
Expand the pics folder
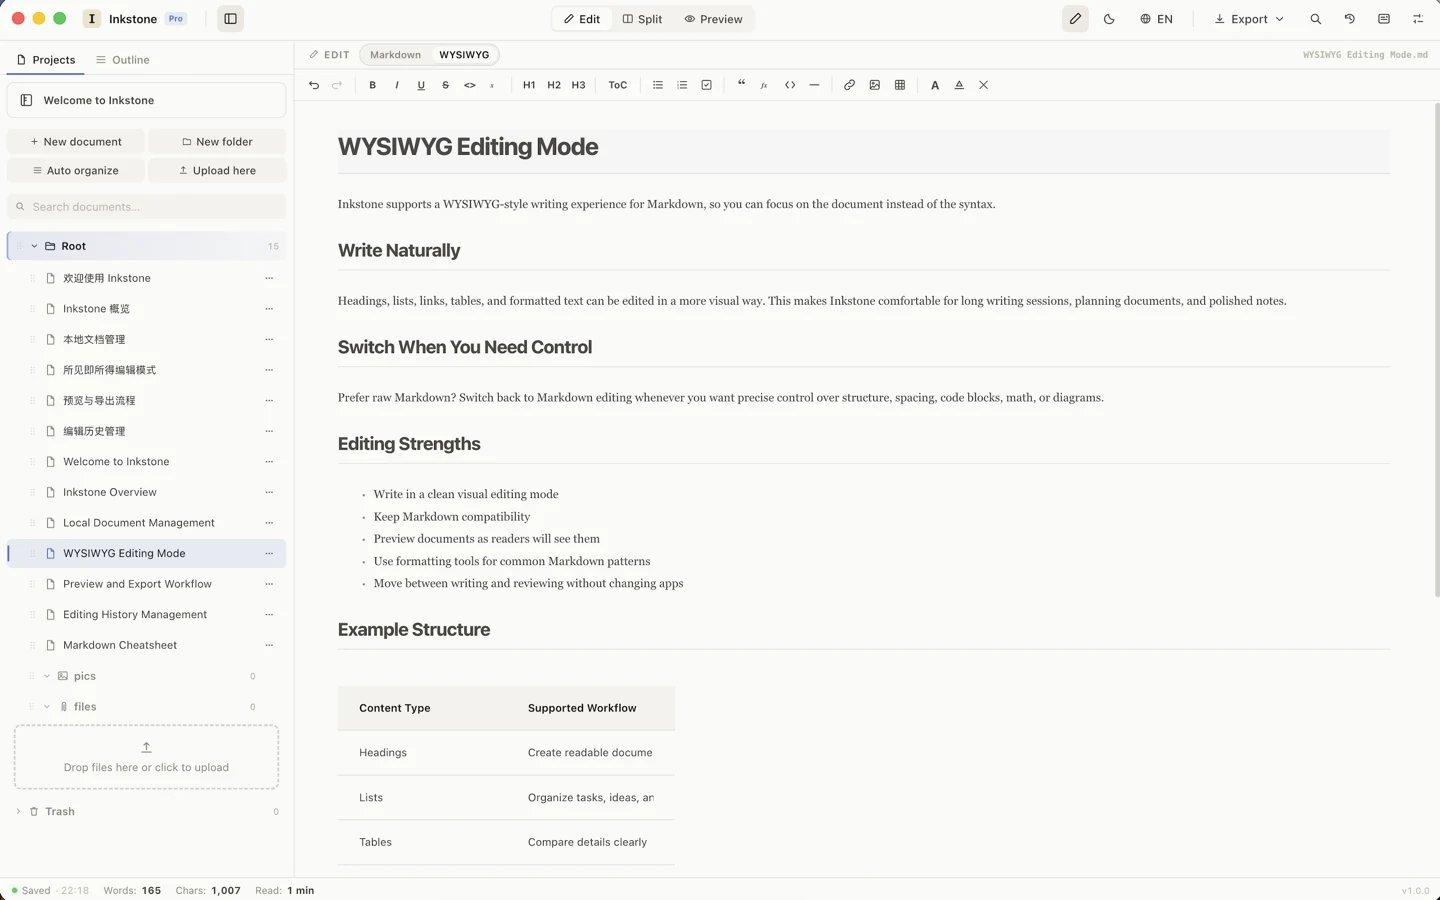pos(47,676)
